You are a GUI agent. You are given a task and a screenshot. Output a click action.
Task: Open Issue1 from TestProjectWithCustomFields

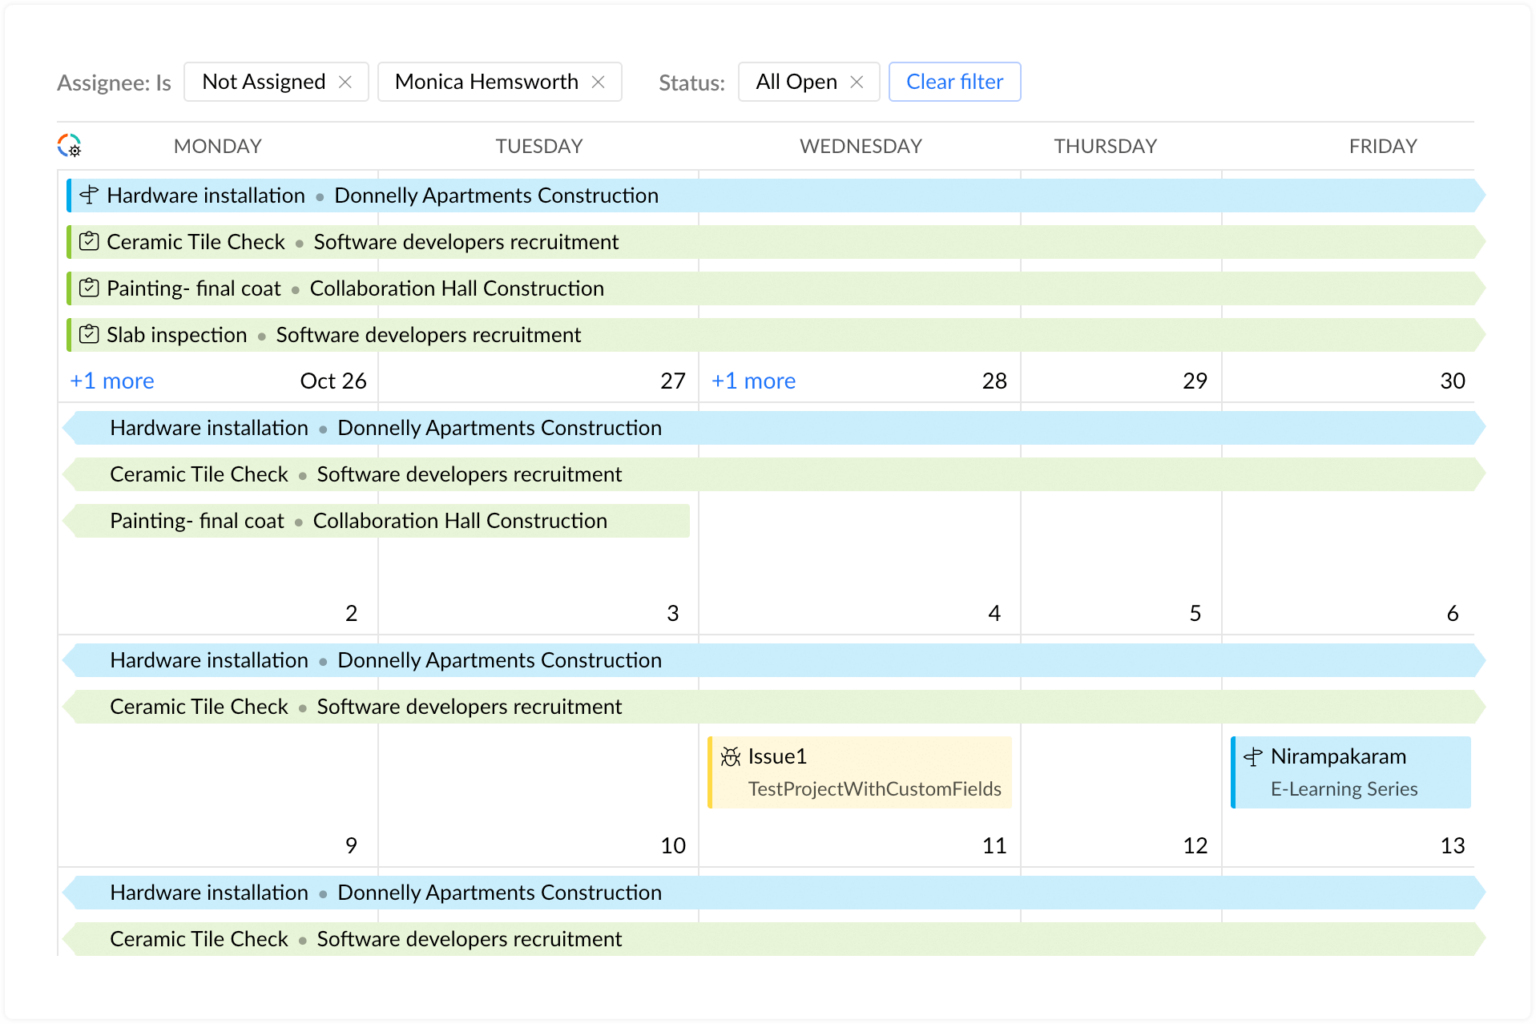[x=860, y=772]
